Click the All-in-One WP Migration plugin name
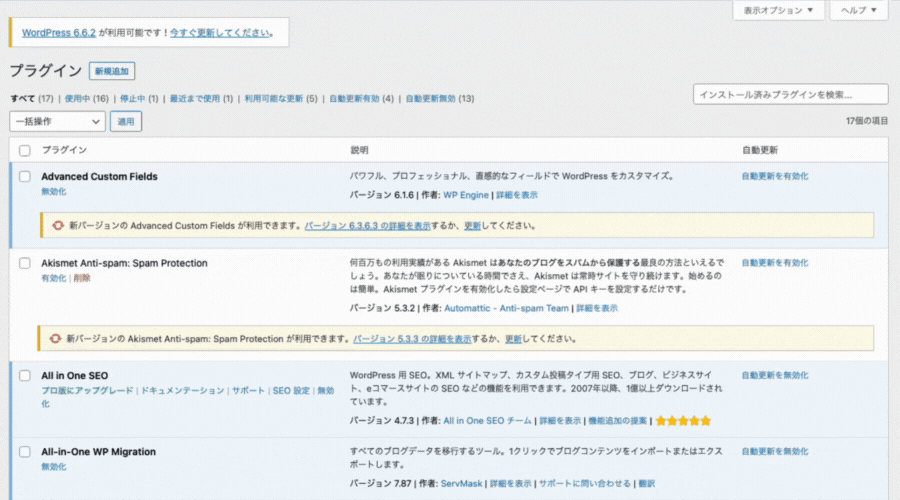This screenshot has width=900, height=500. pyautogui.click(x=98, y=452)
